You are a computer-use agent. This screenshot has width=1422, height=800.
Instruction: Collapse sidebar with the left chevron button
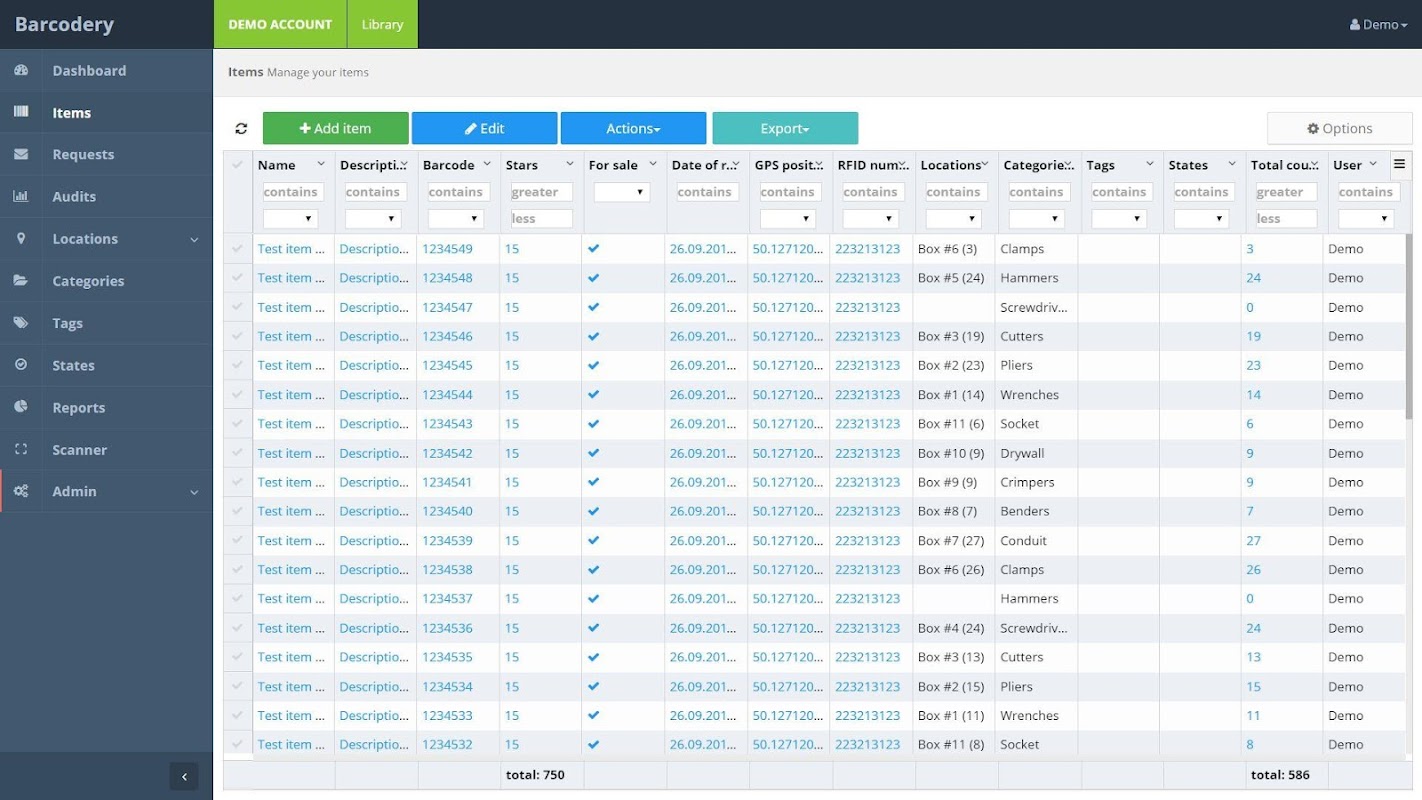[183, 776]
